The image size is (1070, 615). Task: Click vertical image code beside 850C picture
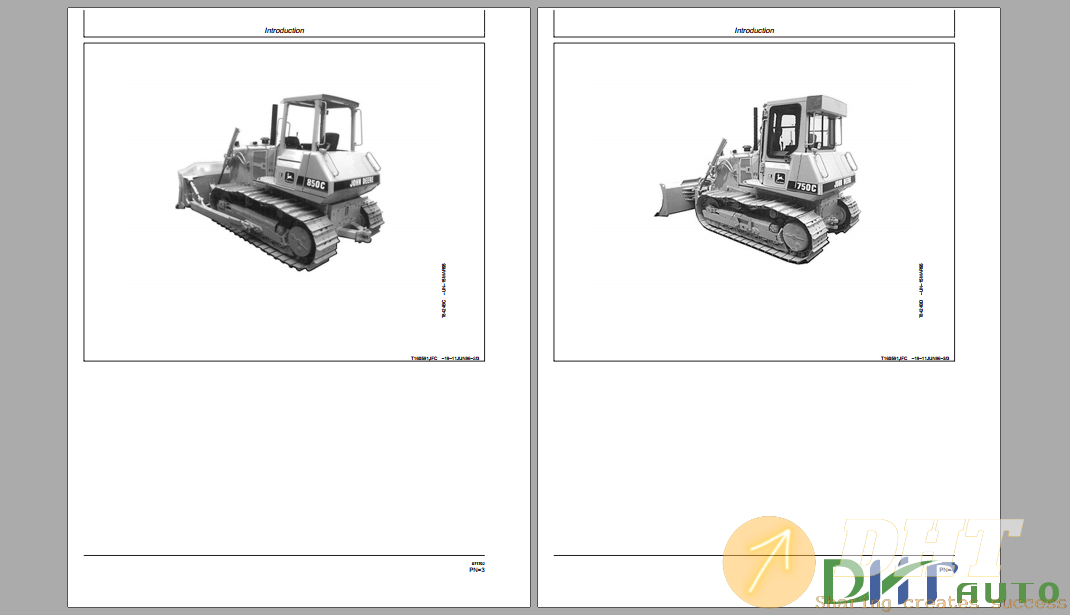[444, 291]
